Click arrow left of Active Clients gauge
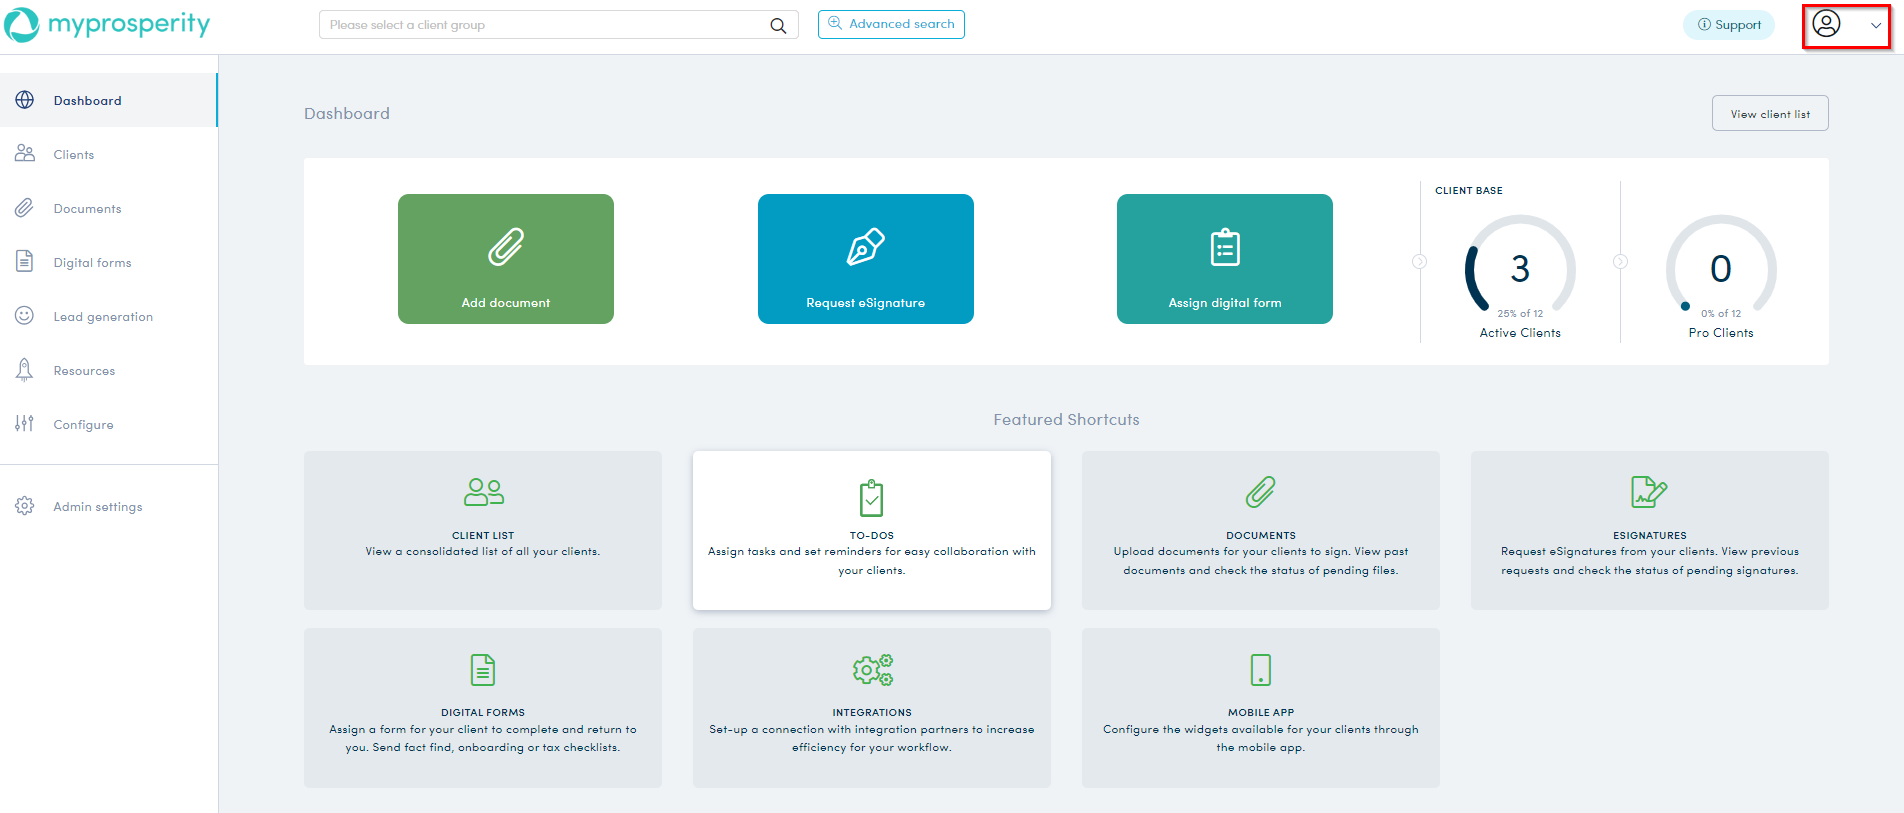 [1419, 262]
